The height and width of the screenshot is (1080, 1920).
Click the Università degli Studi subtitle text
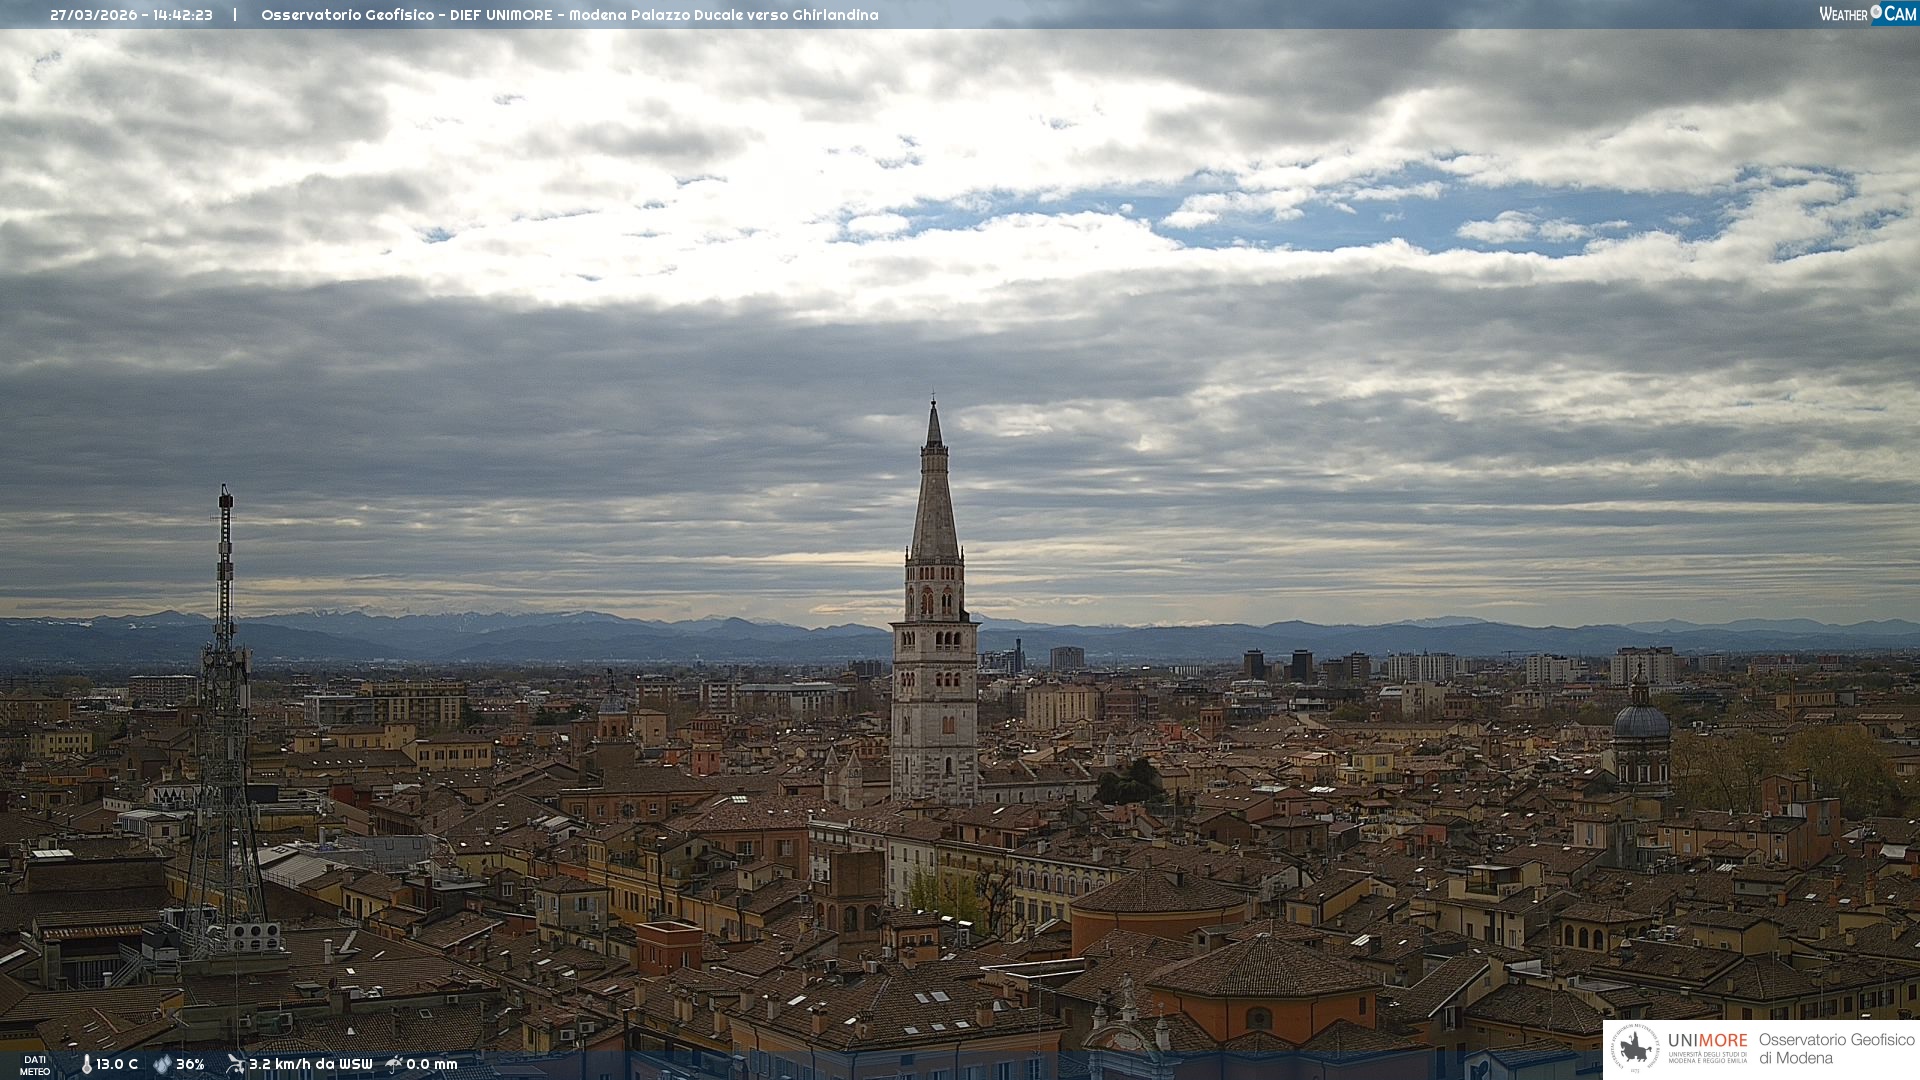point(1707,1057)
